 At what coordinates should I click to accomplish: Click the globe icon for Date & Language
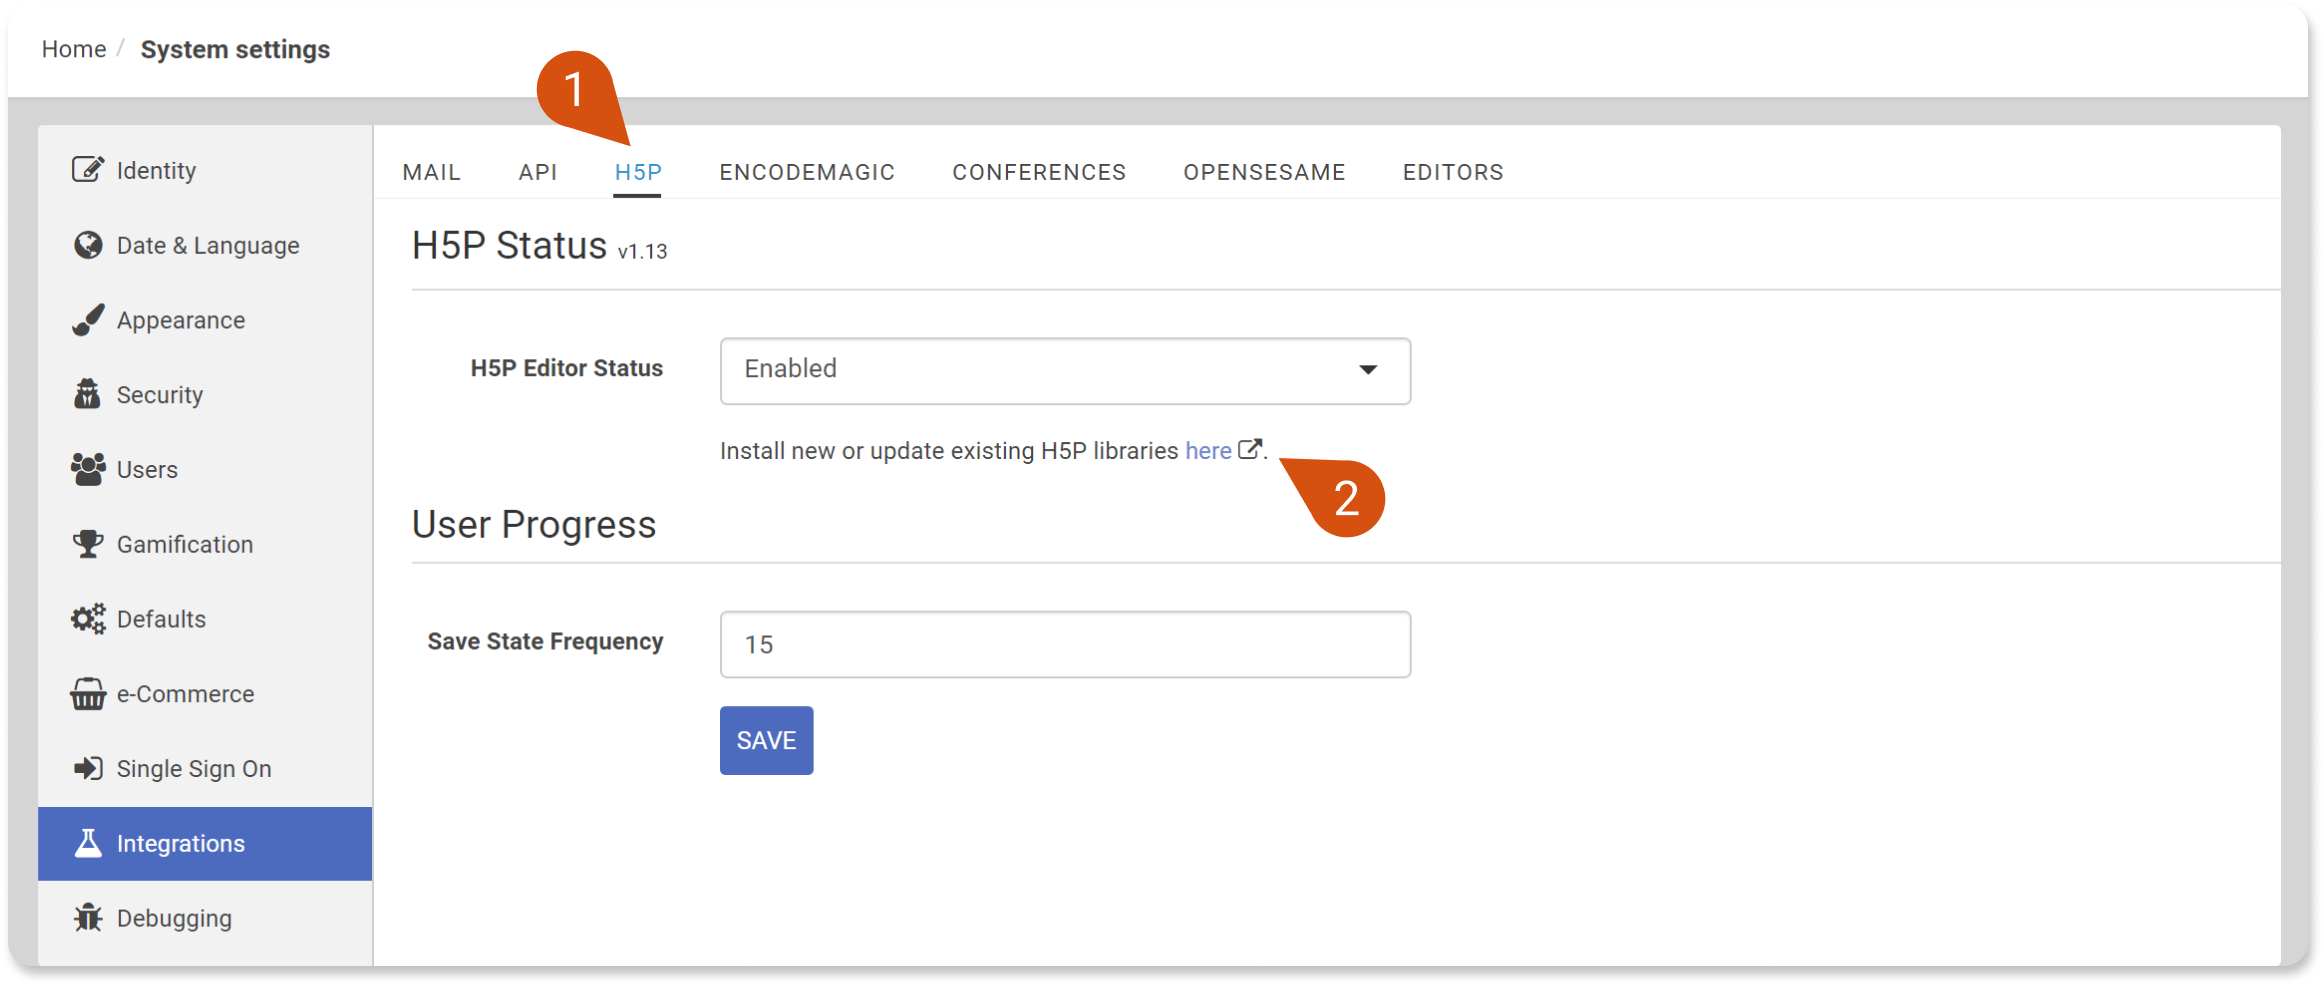(87, 245)
